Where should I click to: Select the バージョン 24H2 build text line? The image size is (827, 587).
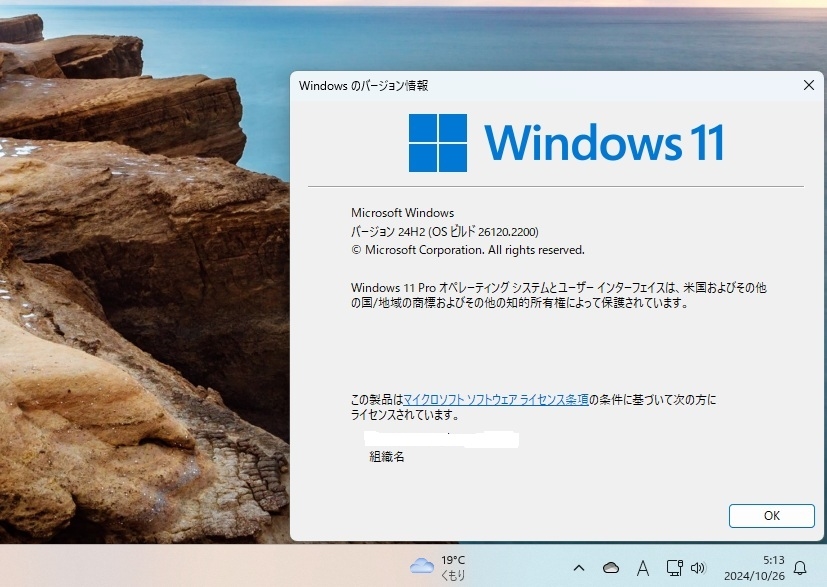tap(445, 232)
